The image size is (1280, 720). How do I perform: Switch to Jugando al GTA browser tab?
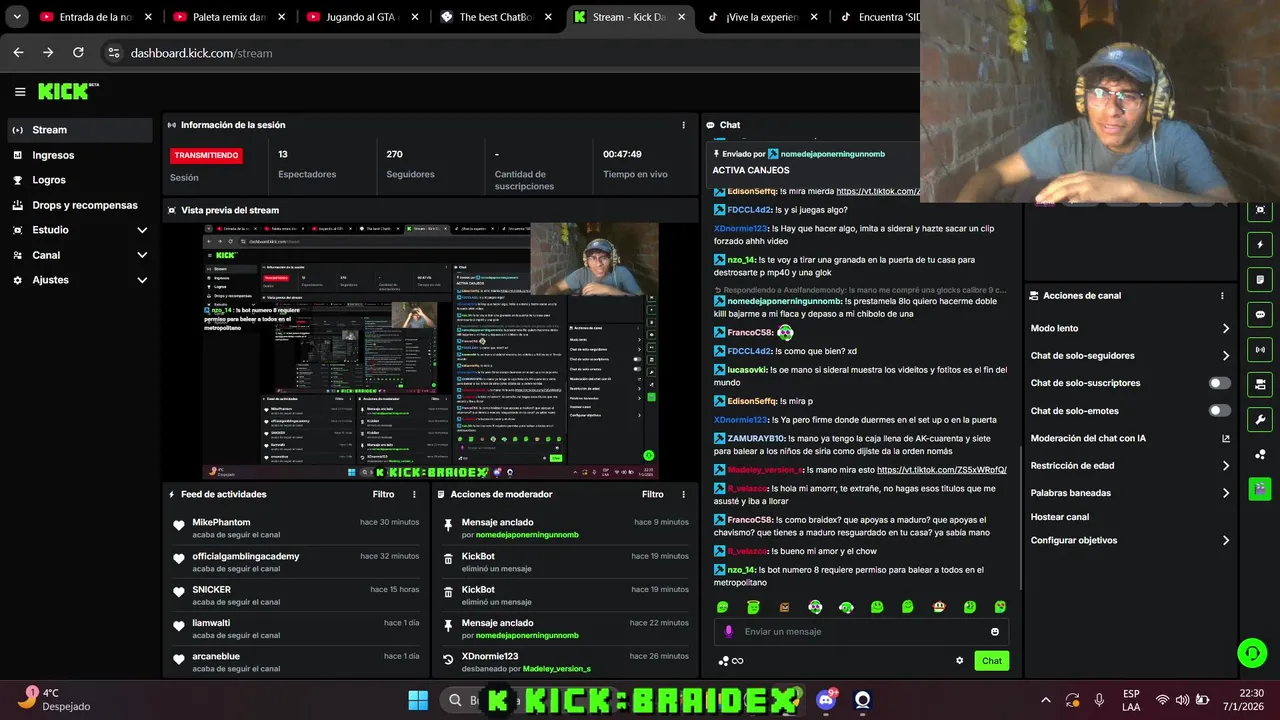[362, 17]
